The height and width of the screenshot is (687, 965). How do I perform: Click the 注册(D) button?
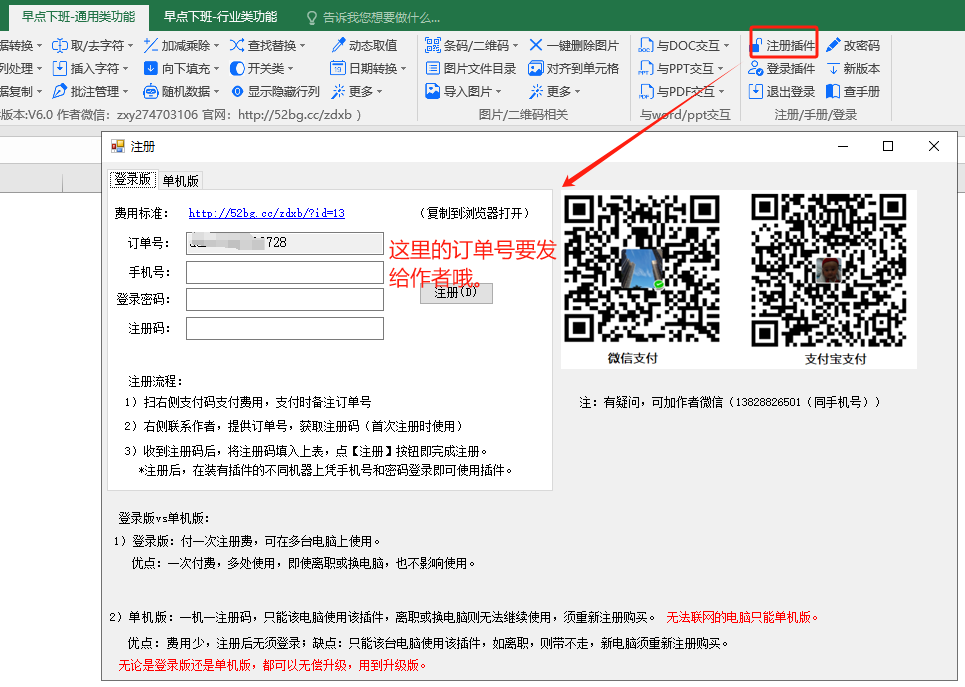456,292
